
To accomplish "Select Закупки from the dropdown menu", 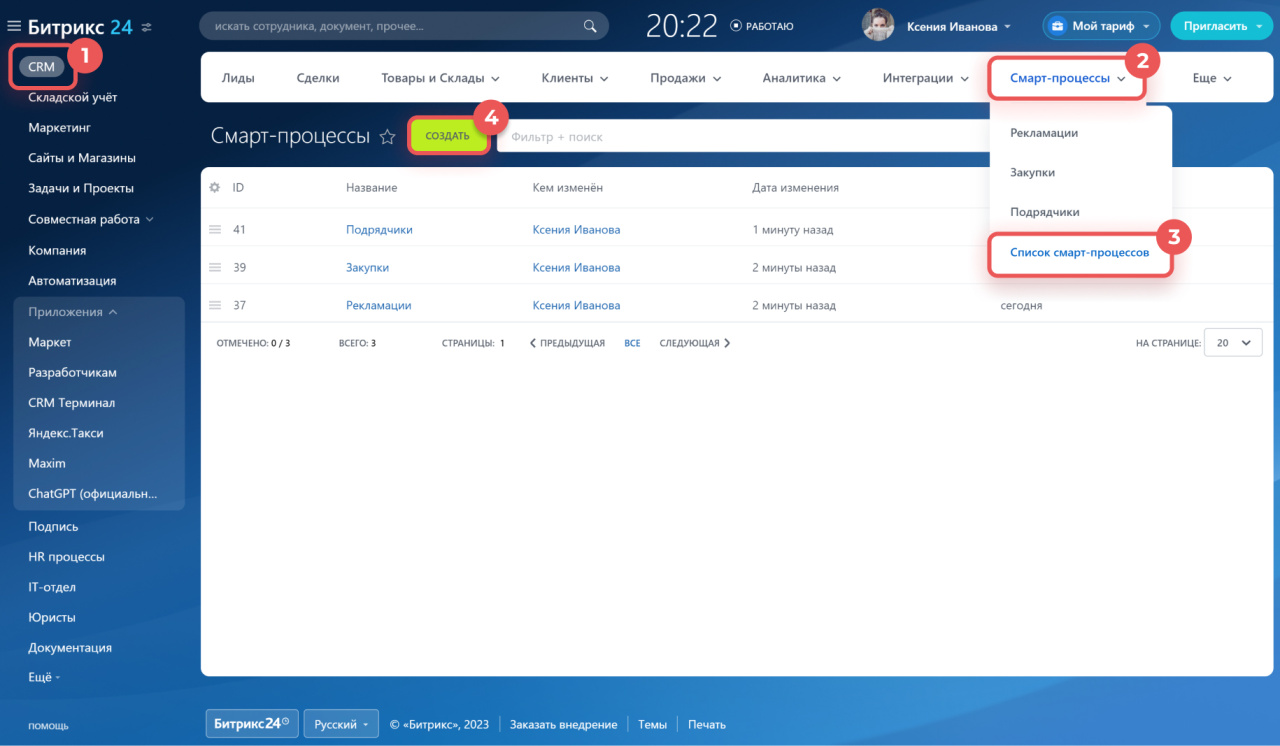I will coord(1032,172).
